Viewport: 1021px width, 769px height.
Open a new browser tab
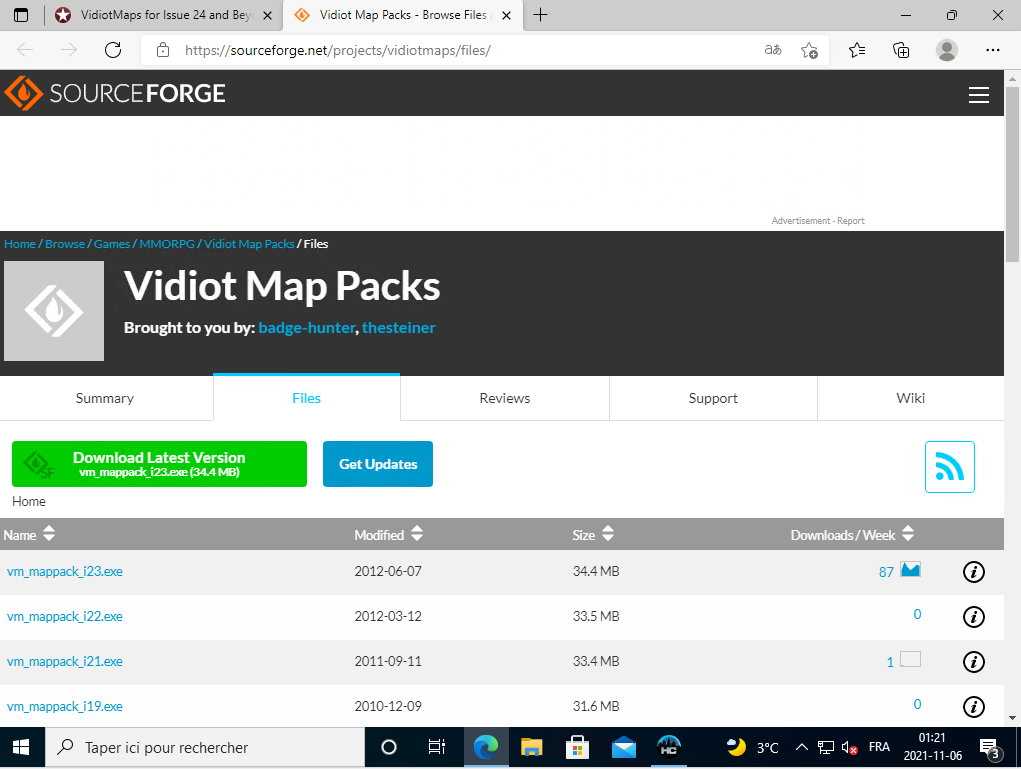pyautogui.click(x=540, y=15)
